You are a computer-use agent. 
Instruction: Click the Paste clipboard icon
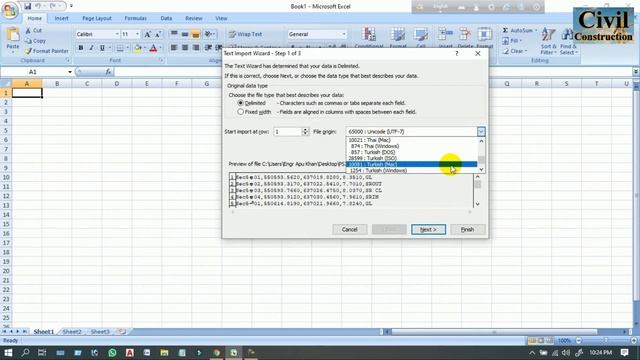13,35
